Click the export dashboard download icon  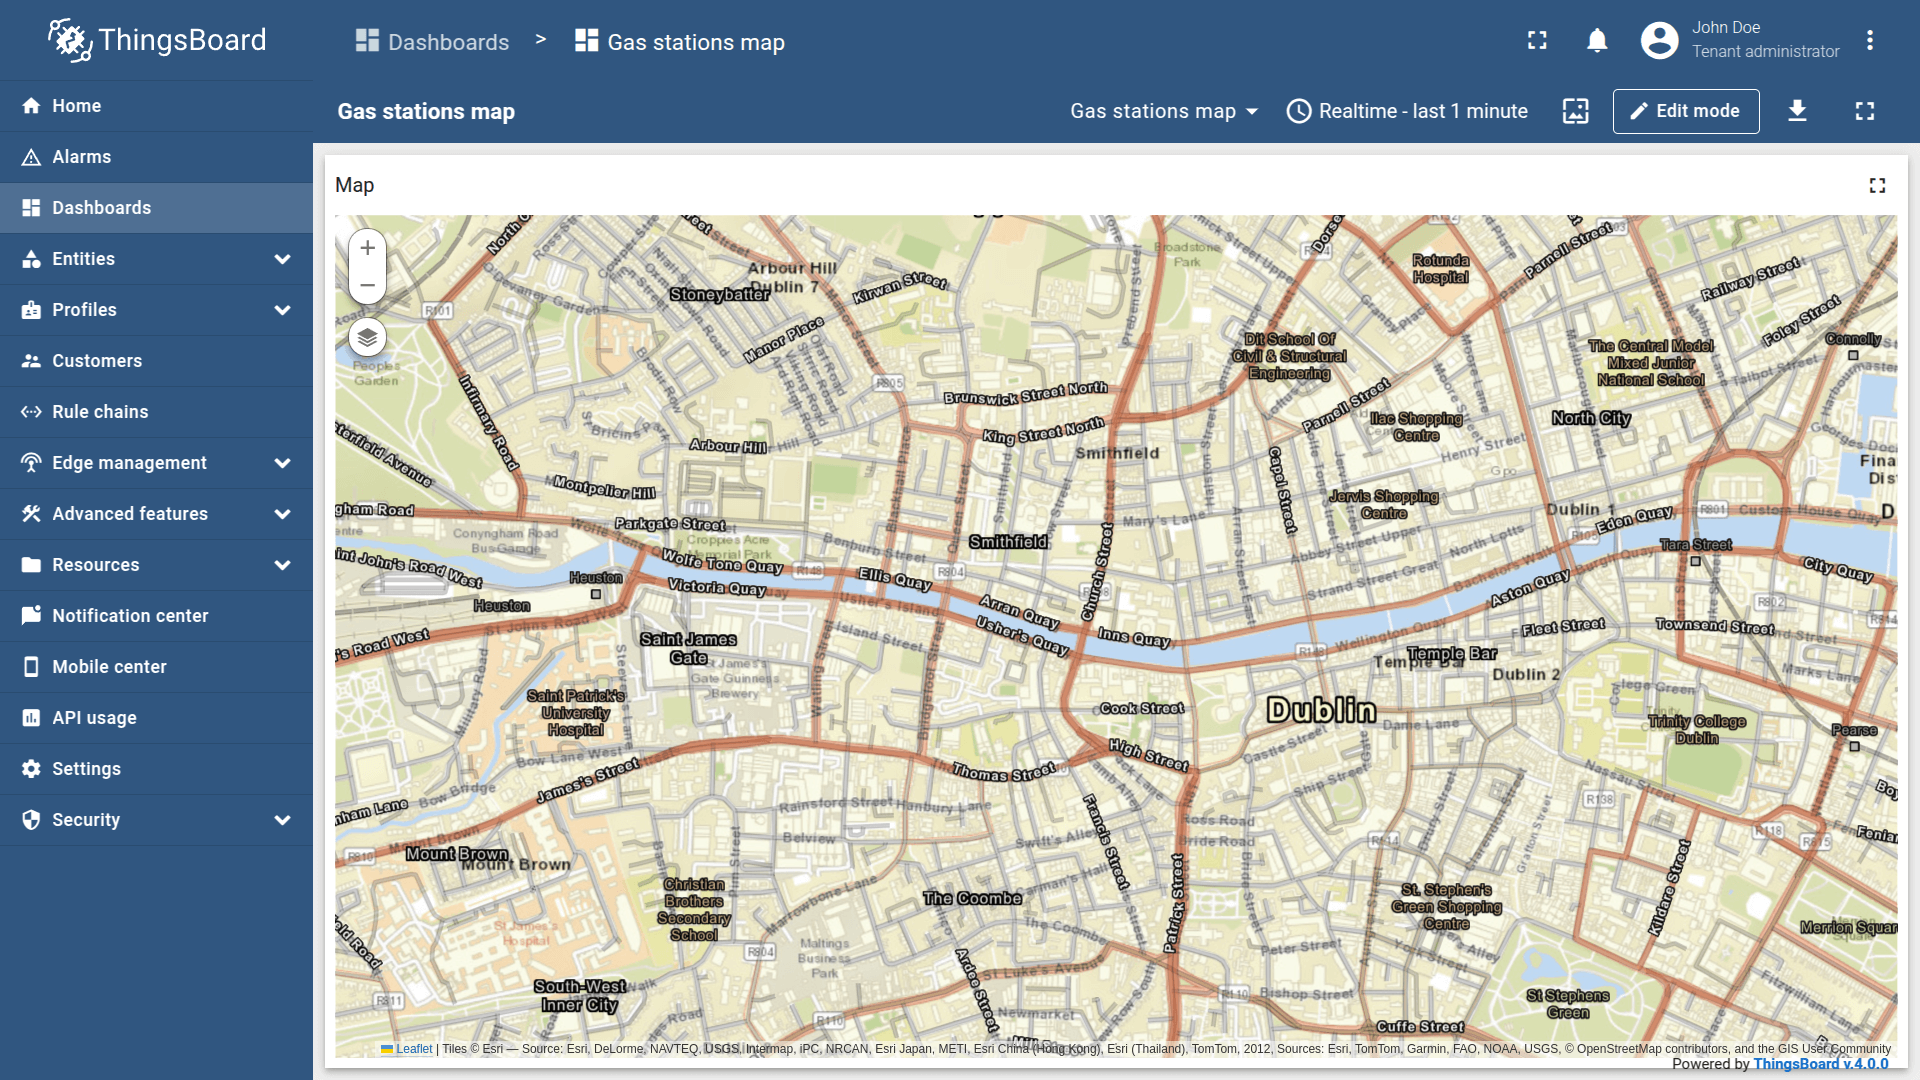(1797, 111)
